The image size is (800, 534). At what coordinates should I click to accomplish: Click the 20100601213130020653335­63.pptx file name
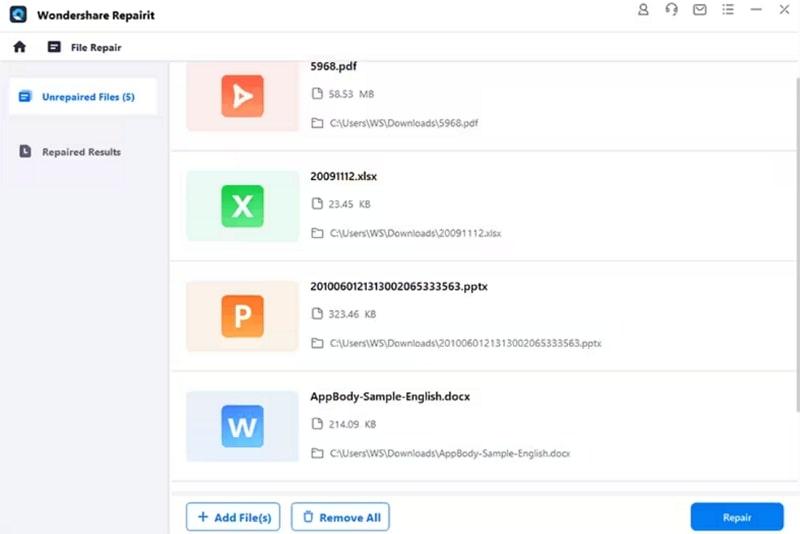coord(398,287)
